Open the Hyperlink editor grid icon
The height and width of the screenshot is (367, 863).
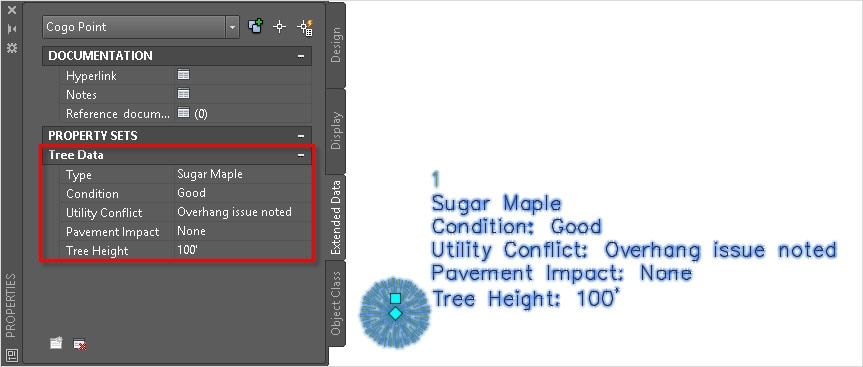tap(183, 75)
